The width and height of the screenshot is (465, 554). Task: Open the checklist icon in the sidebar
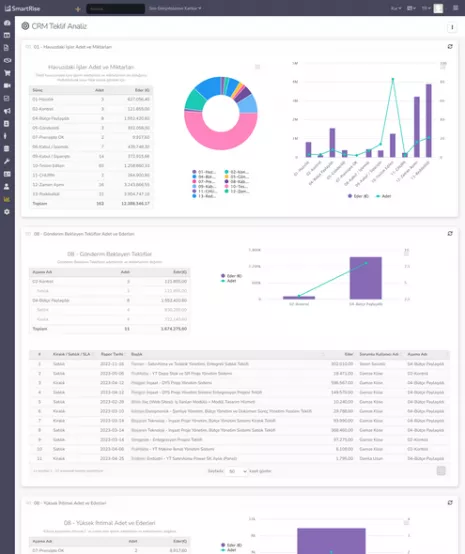[7, 98]
